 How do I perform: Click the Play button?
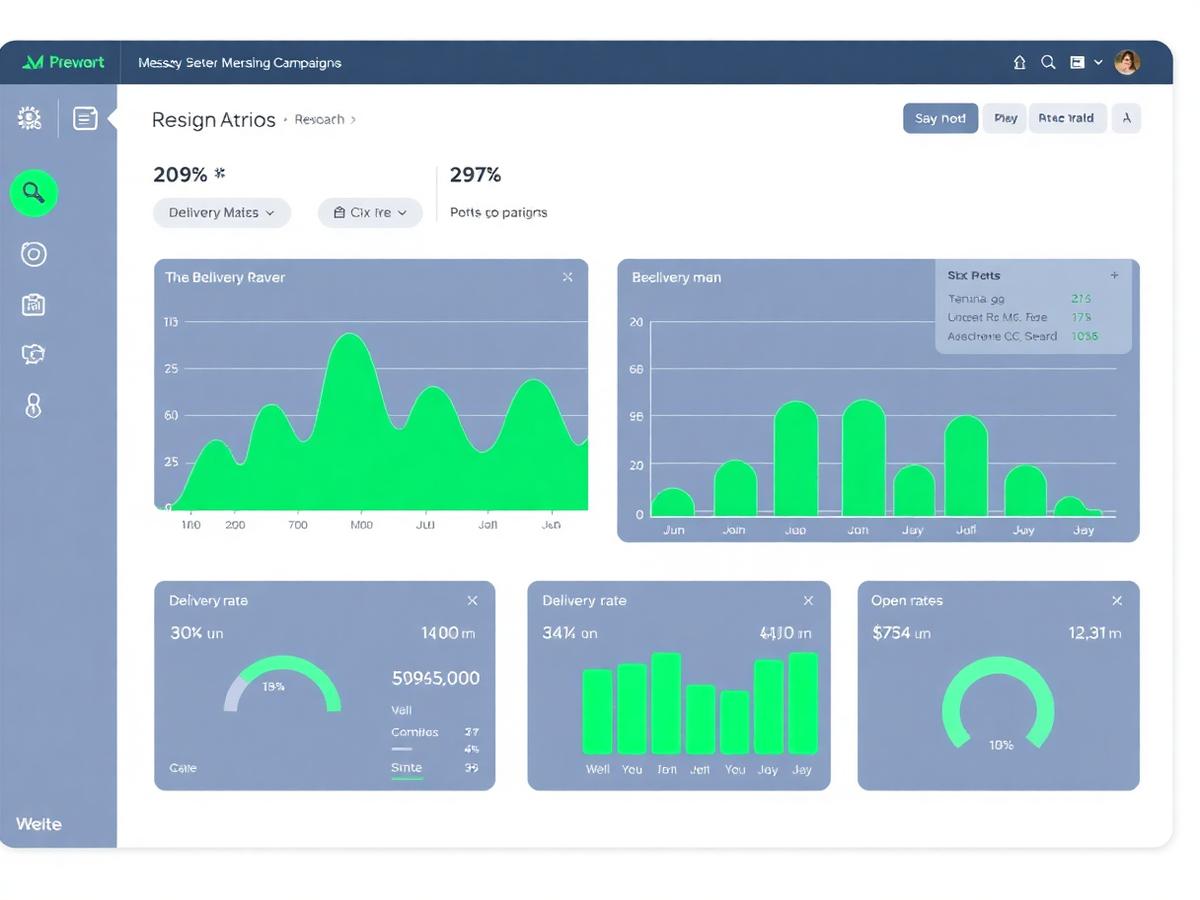click(1005, 118)
